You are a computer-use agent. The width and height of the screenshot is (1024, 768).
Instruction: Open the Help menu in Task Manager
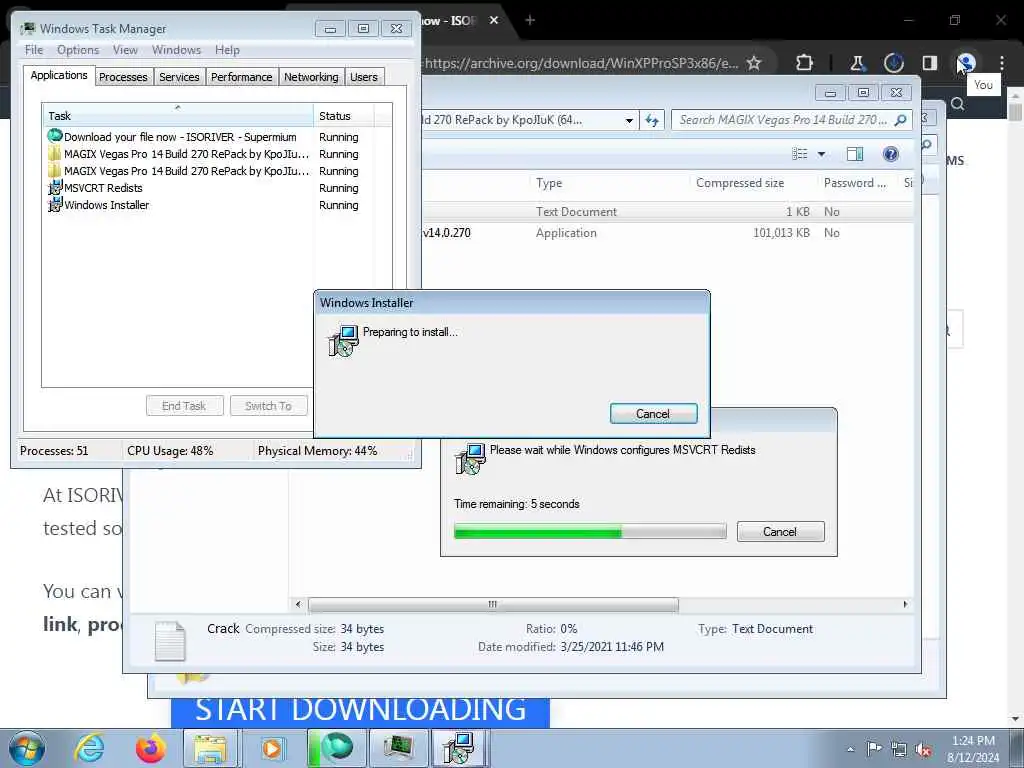[x=227, y=50]
